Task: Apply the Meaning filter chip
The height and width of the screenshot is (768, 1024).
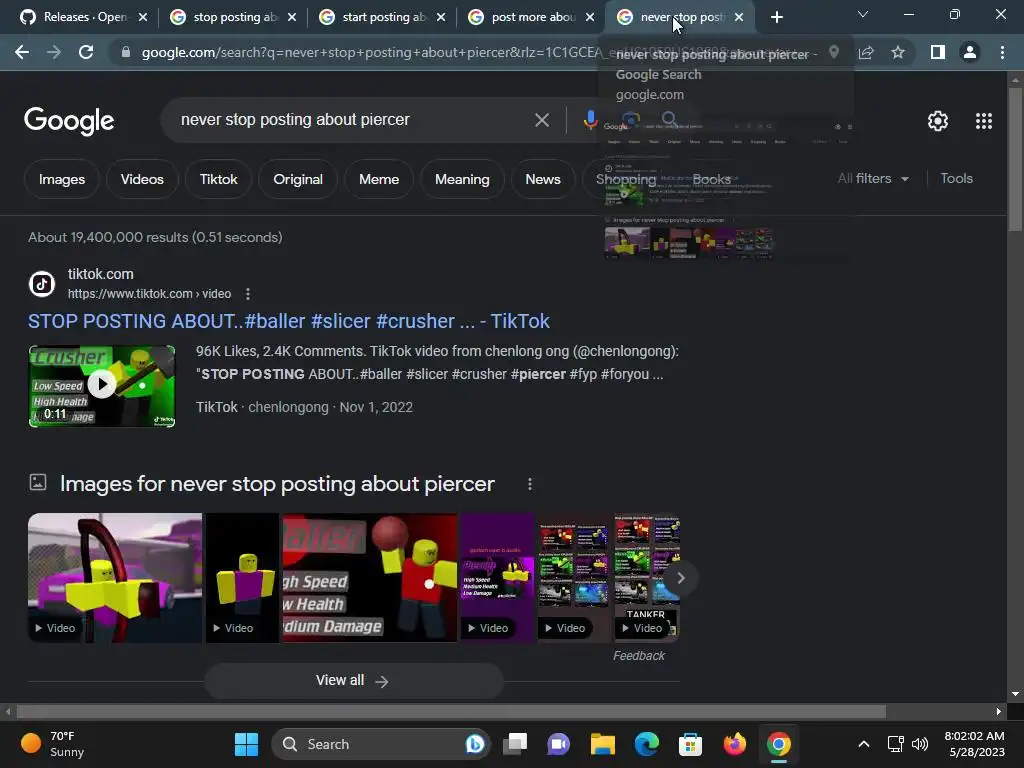Action: pos(462,179)
